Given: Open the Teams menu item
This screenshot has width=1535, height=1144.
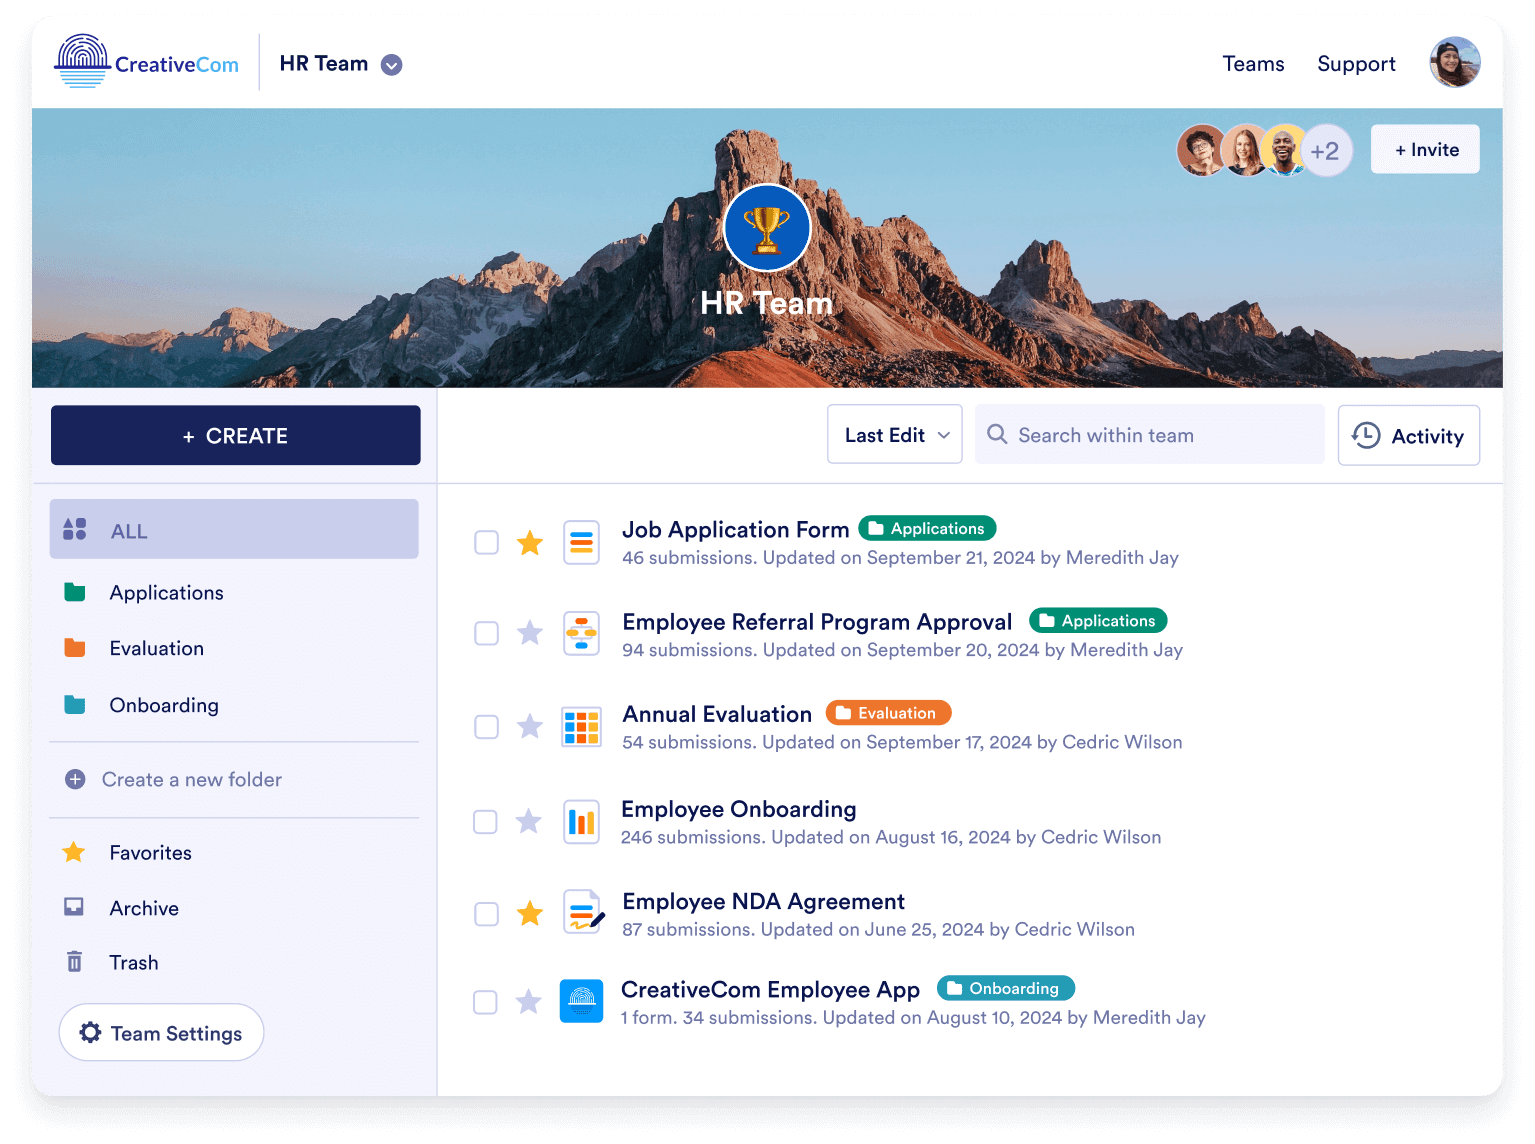Looking at the screenshot, I should point(1252,64).
